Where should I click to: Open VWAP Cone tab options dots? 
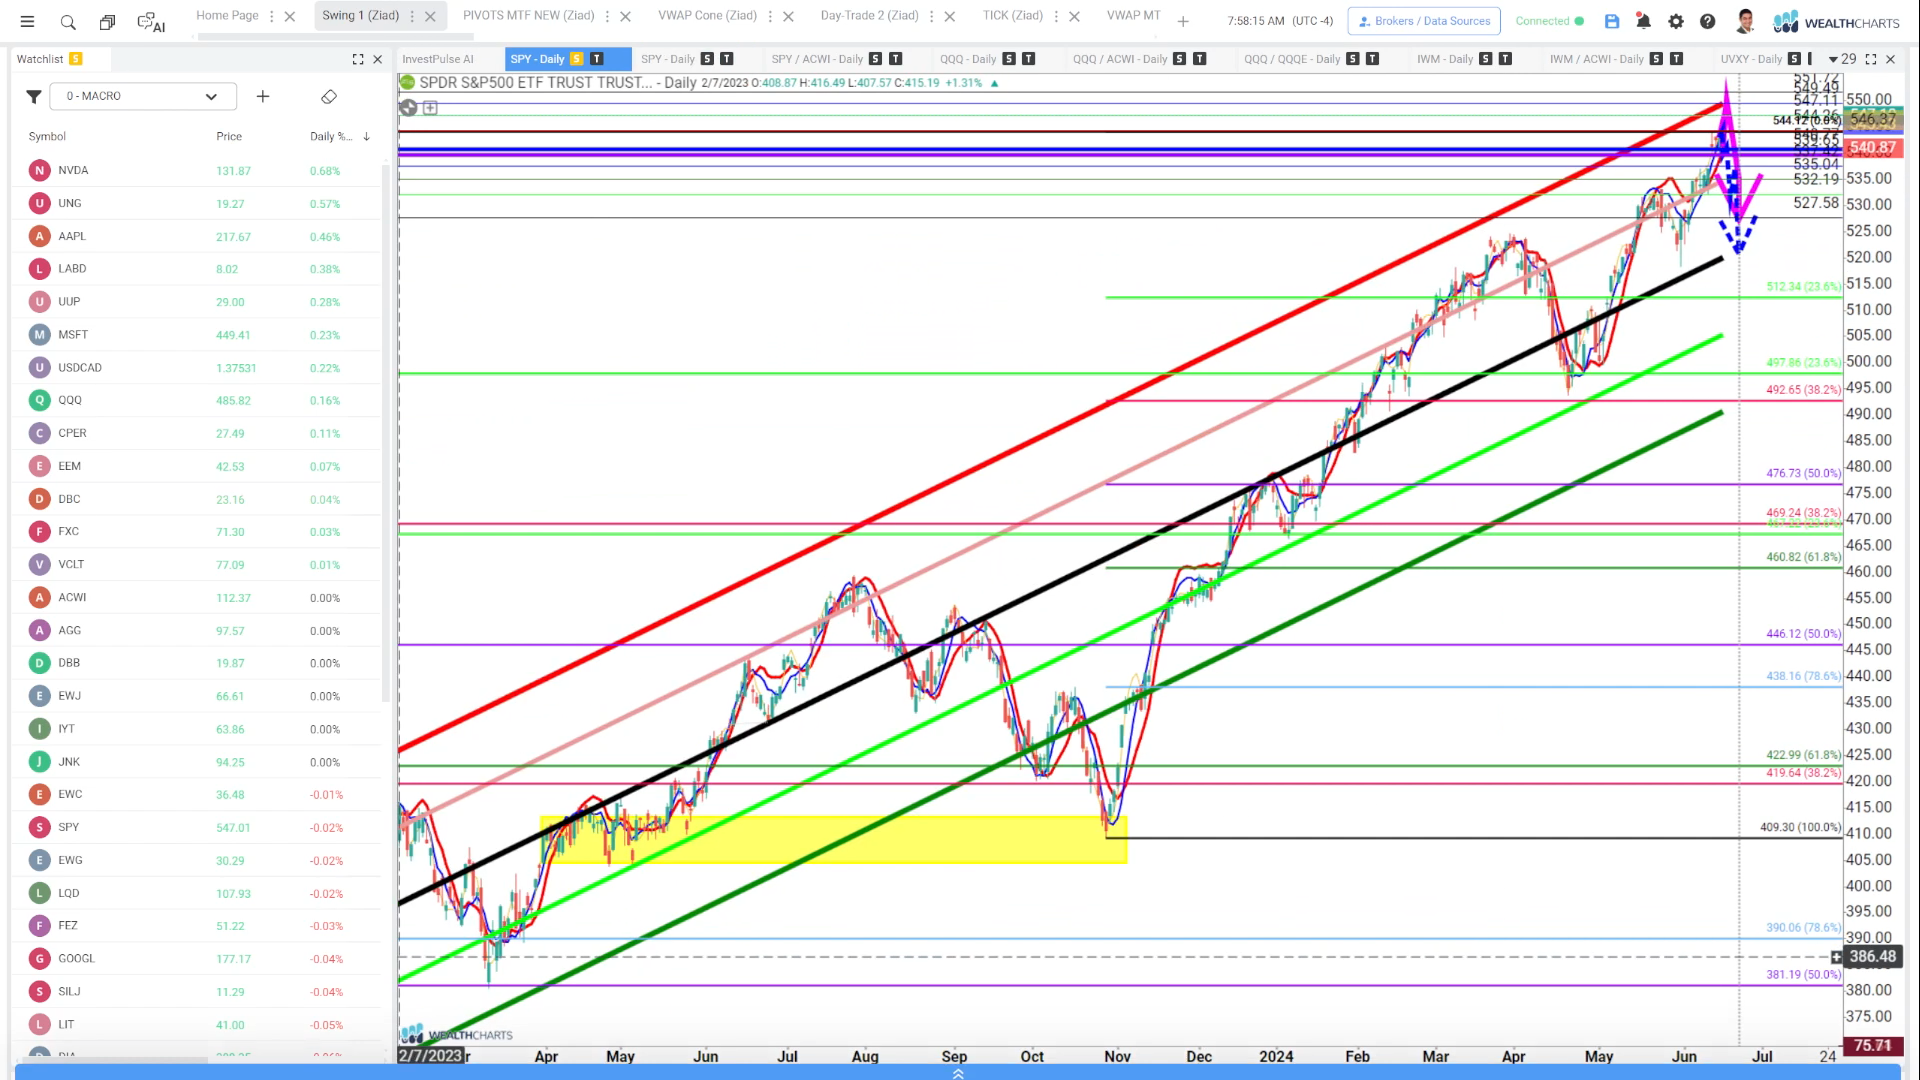770,16
